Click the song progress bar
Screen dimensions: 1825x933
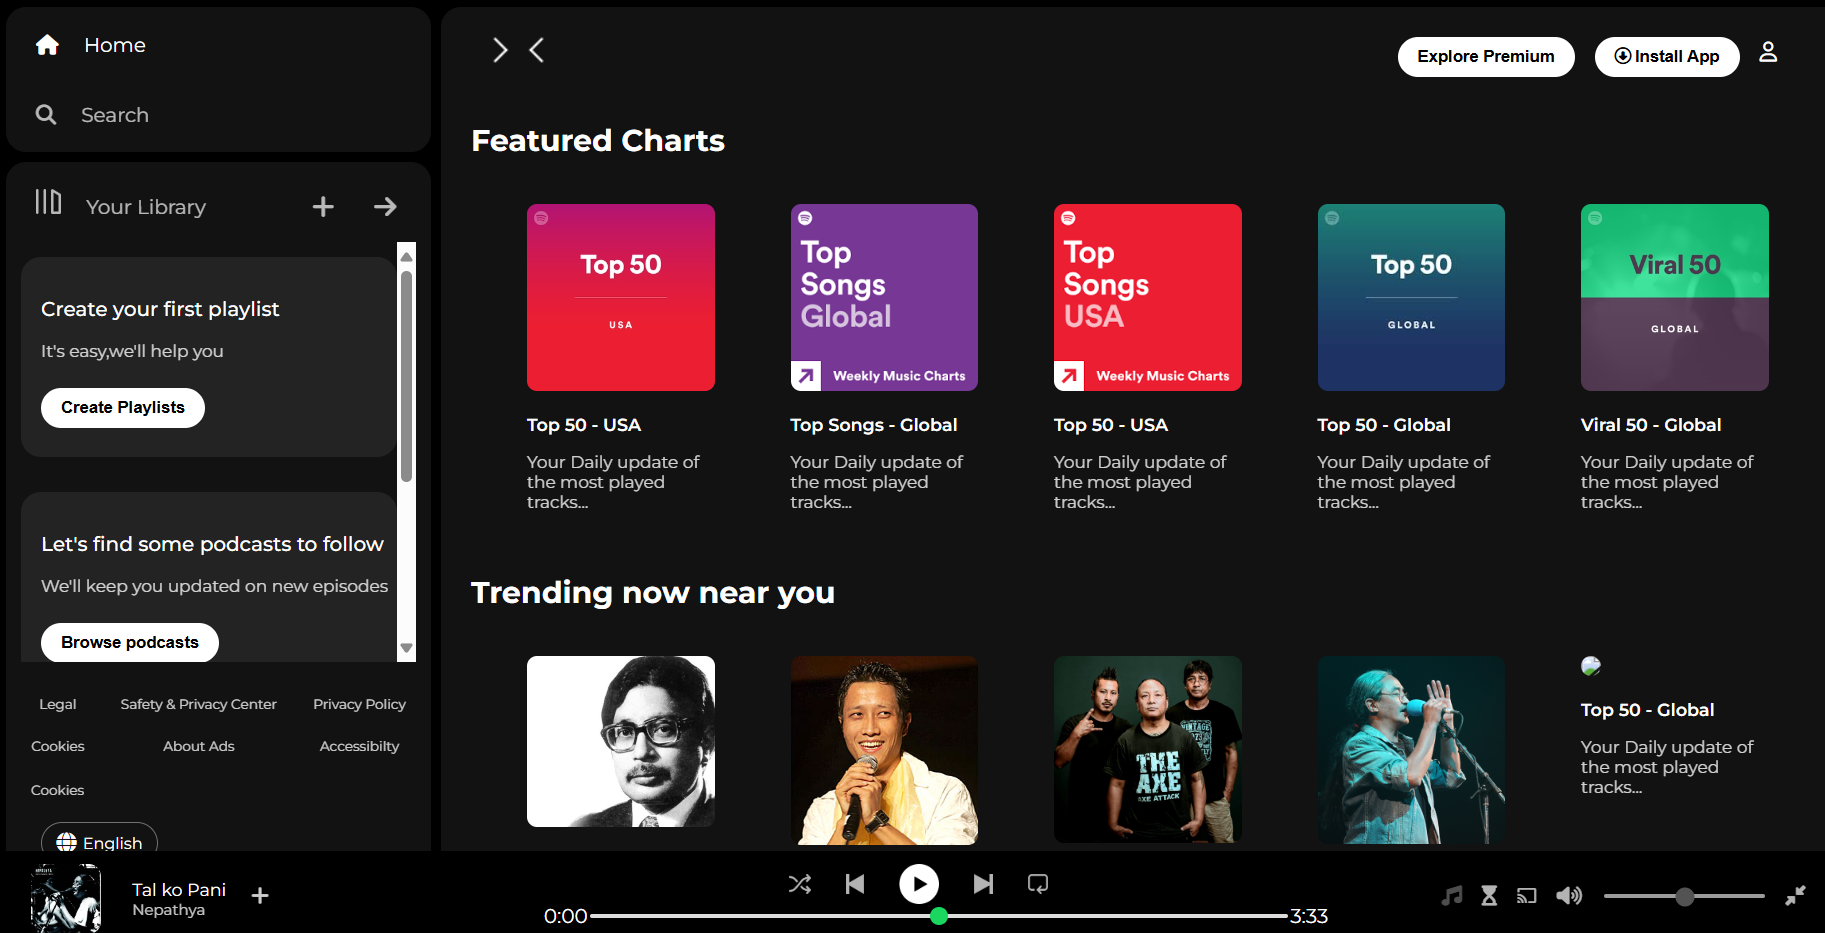tap(939, 916)
